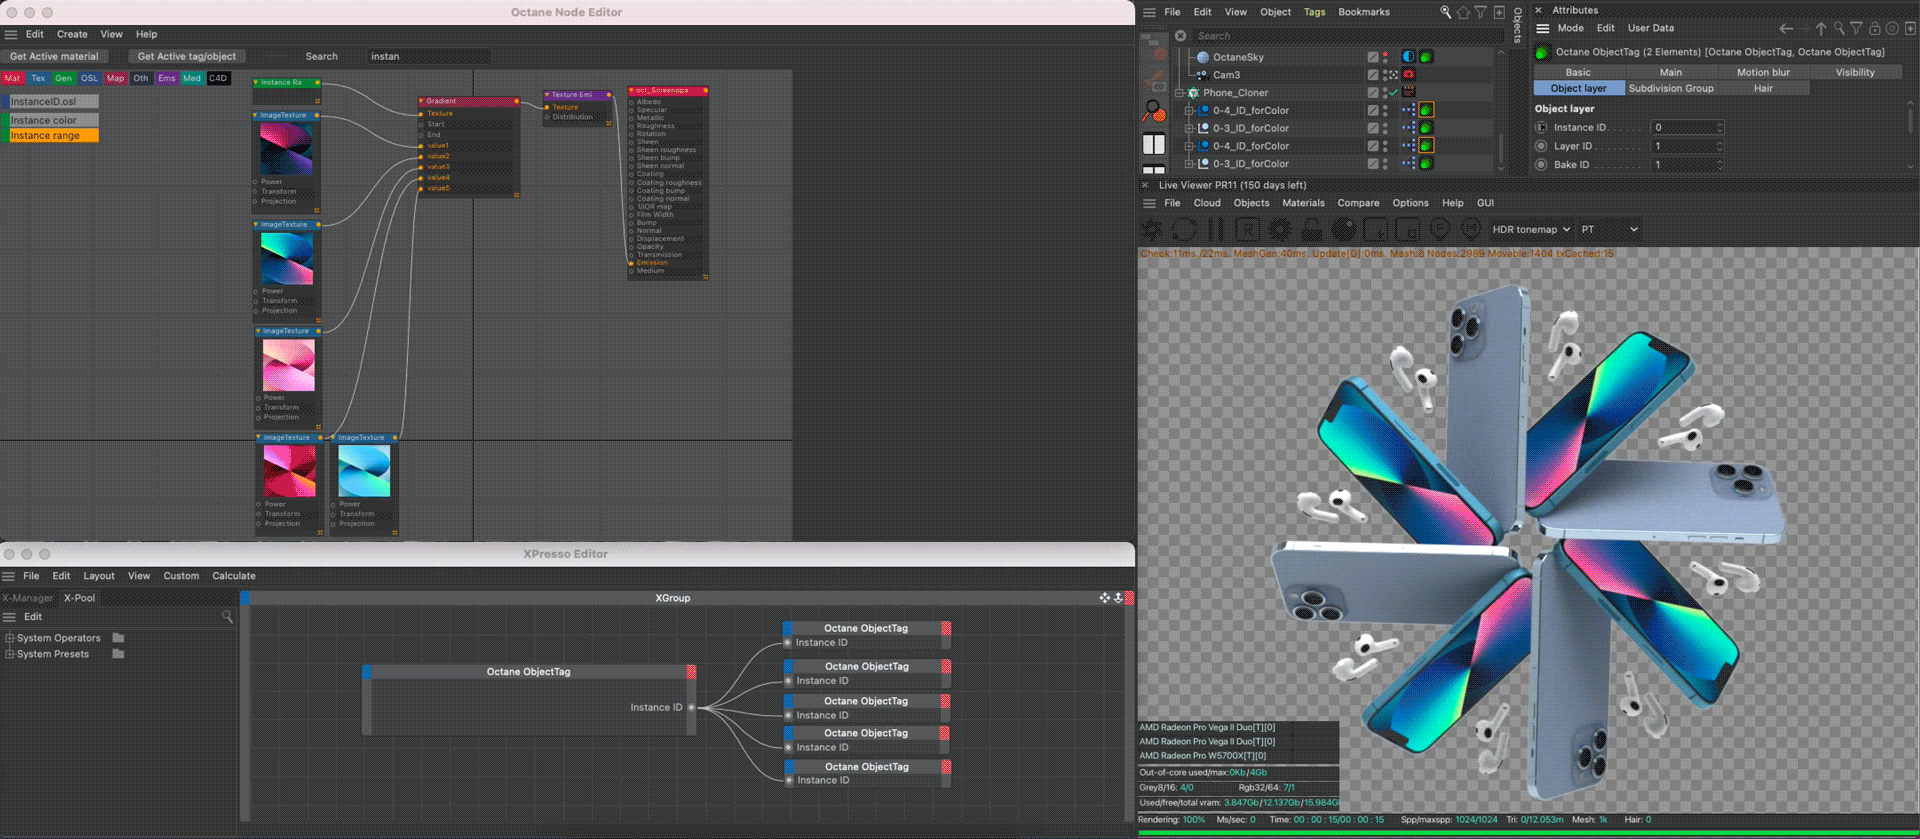Open the Object Manager filter funnel icon

(x=1481, y=12)
